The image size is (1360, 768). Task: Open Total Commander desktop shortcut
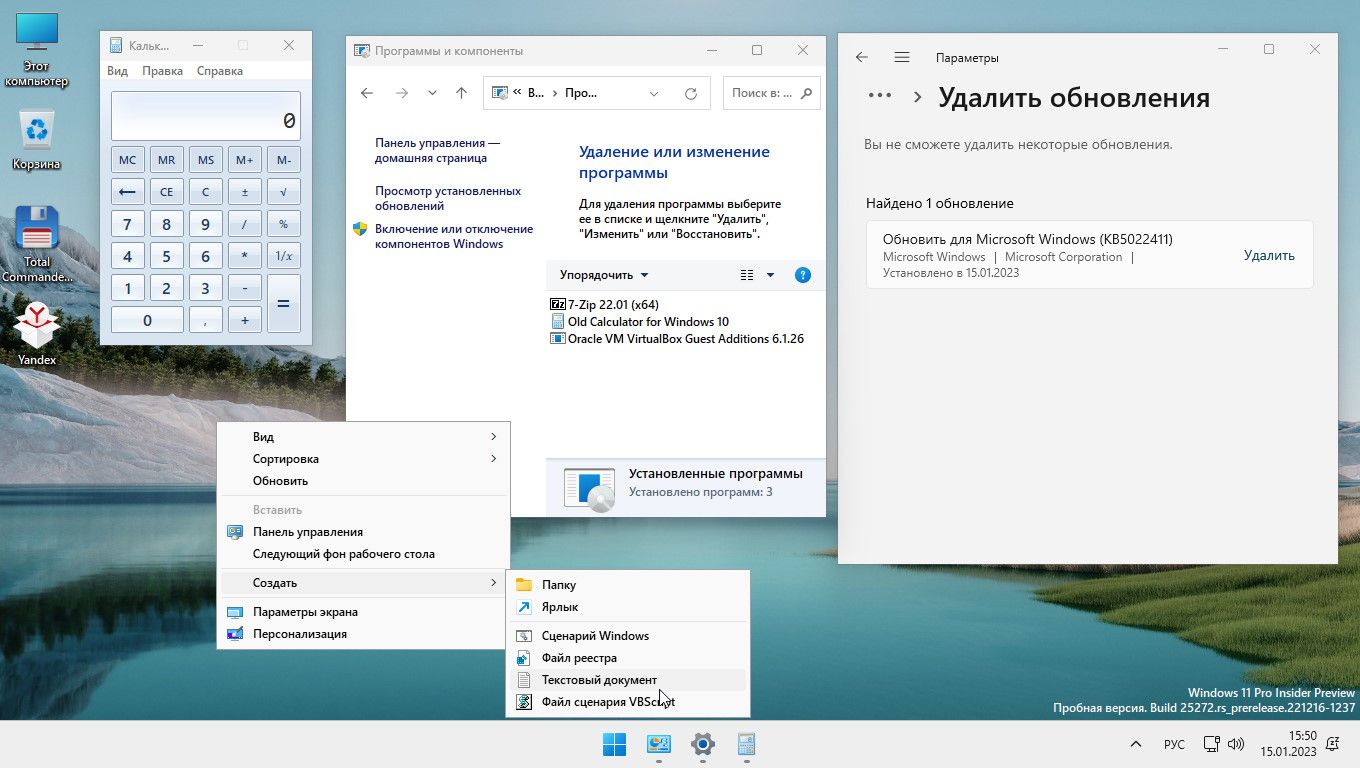tap(37, 244)
